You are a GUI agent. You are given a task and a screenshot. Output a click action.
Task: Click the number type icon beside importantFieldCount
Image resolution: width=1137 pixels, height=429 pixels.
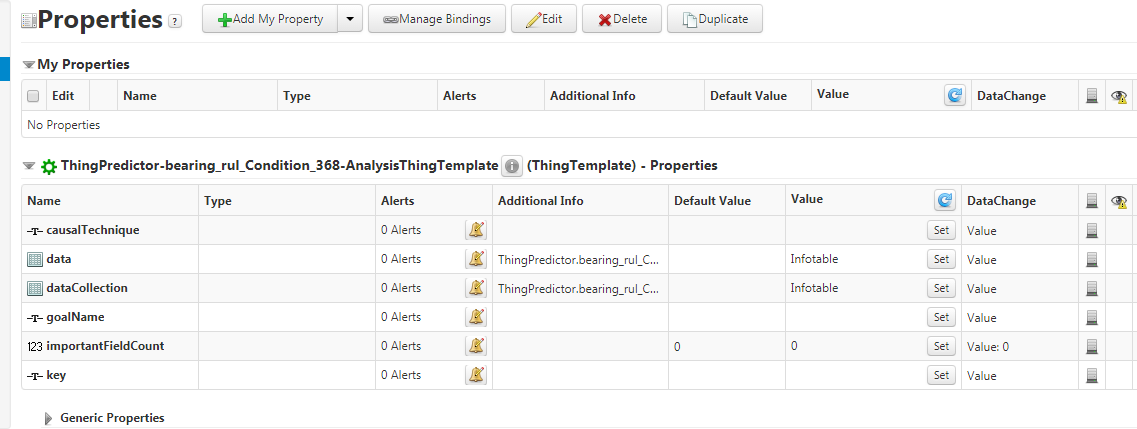point(35,346)
